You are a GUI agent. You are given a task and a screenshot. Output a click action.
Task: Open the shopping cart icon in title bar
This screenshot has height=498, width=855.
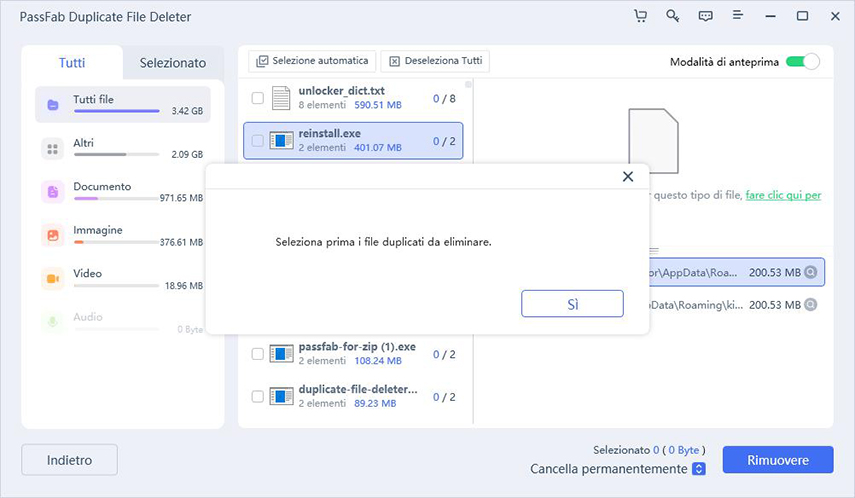[640, 16]
